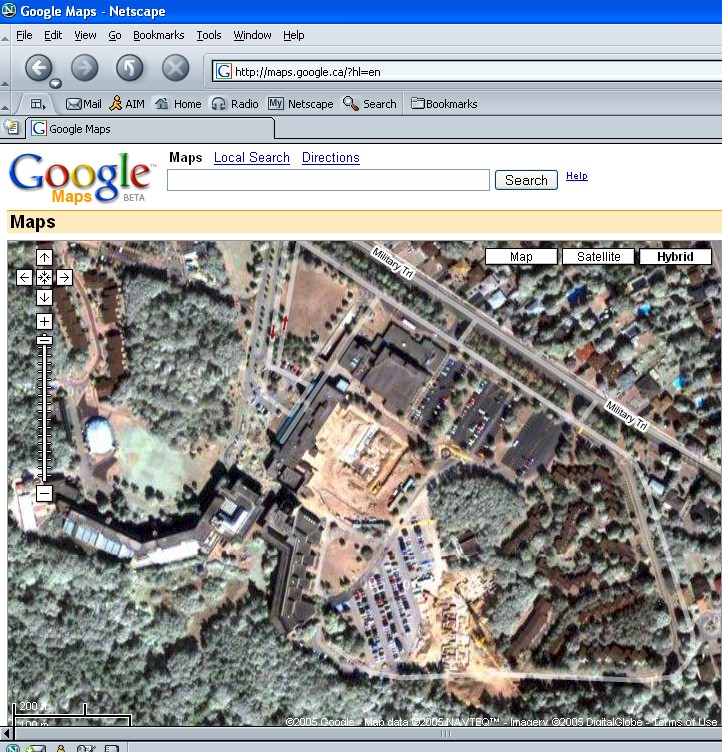This screenshot has width=722, height=752.
Task: Open the File menu
Action: 24,35
